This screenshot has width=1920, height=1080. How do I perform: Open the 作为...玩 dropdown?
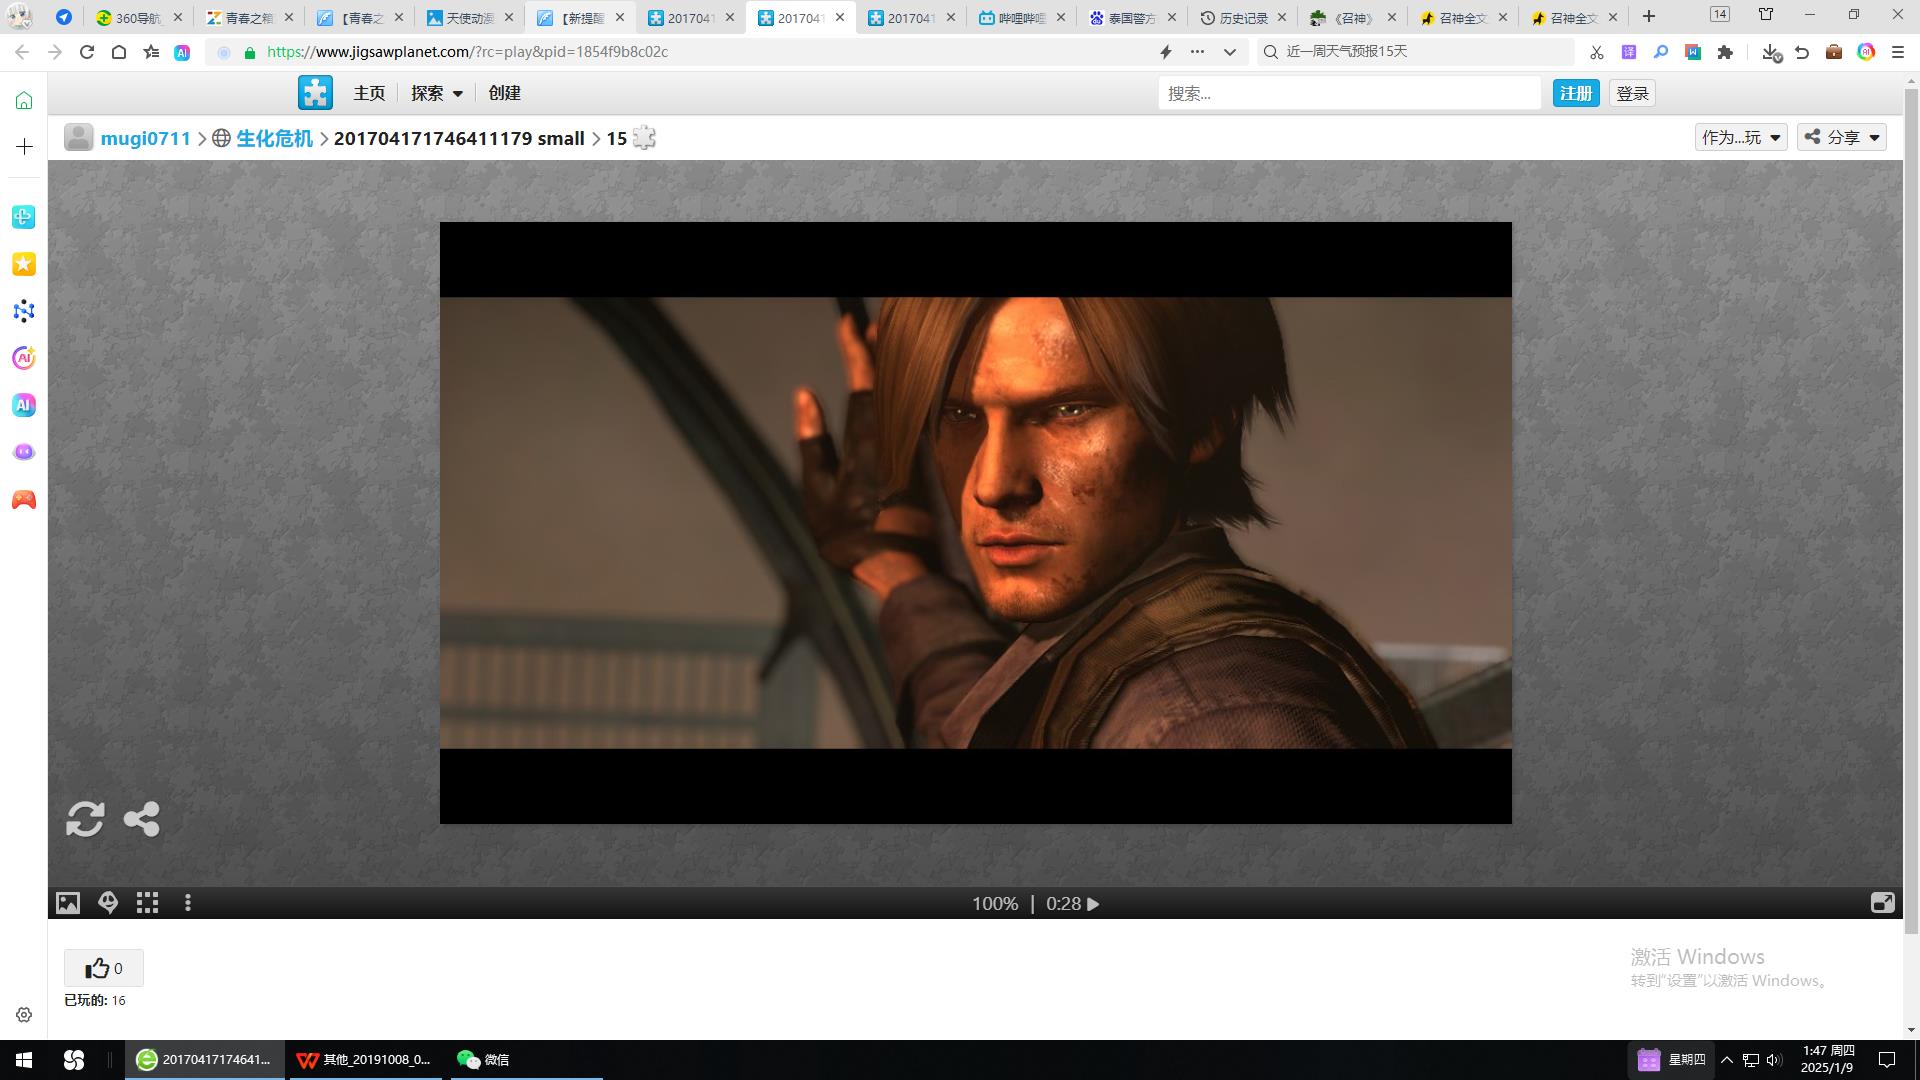point(1741,137)
